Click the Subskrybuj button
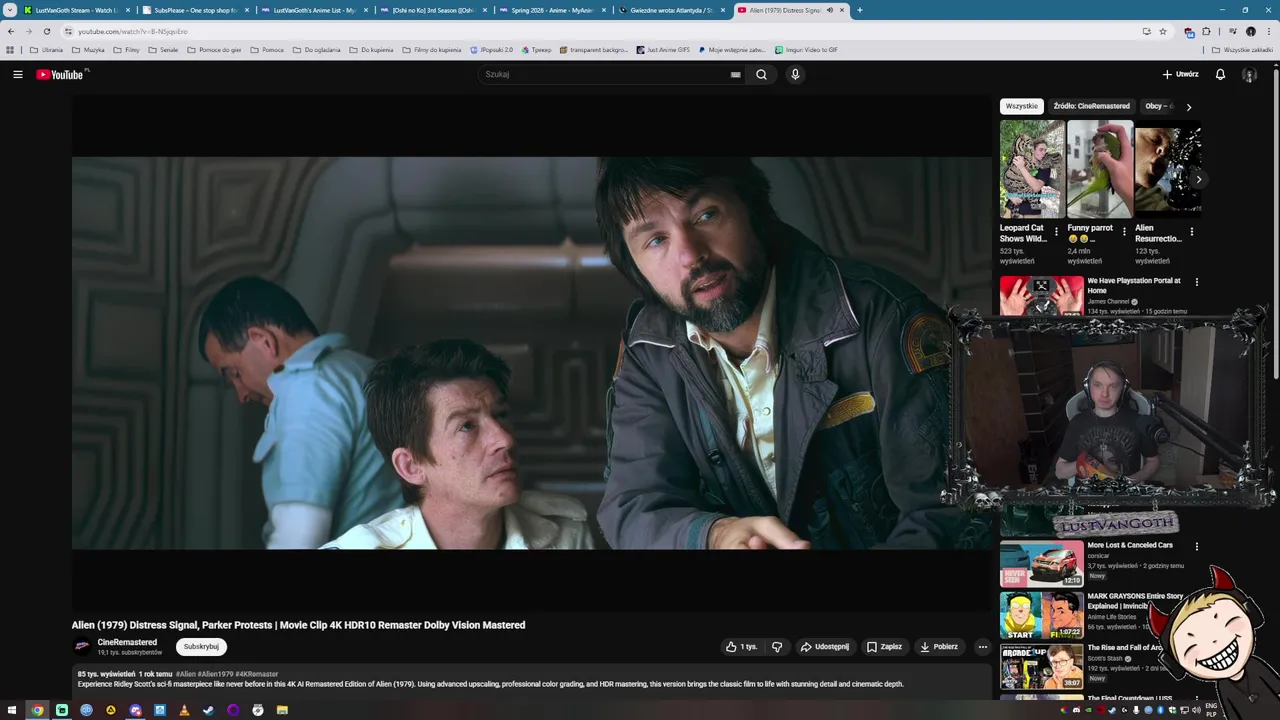 [x=201, y=647]
